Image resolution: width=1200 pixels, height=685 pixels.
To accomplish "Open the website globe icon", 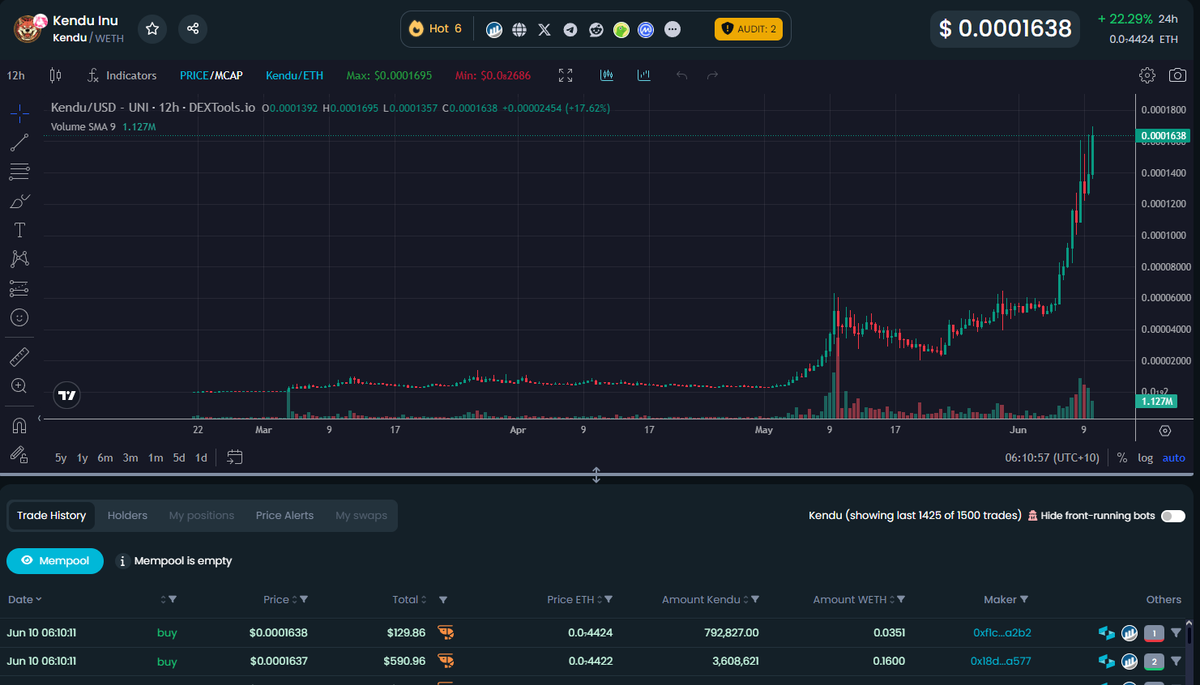I will (519, 30).
